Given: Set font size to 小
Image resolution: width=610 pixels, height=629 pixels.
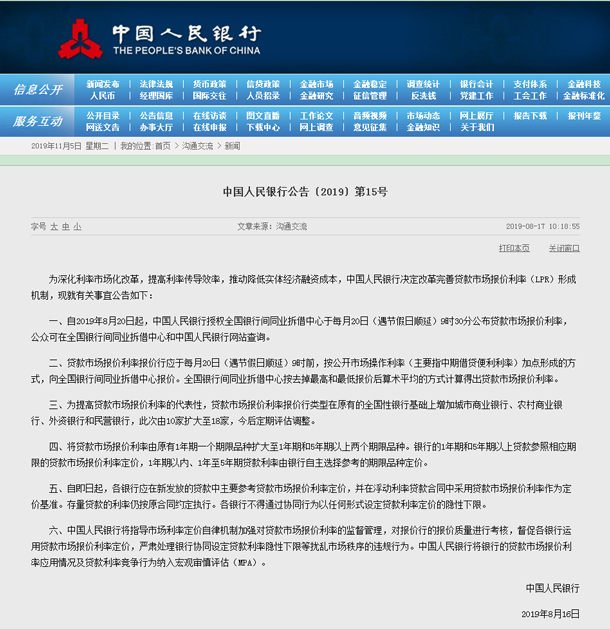Looking at the screenshot, I should (x=77, y=227).
